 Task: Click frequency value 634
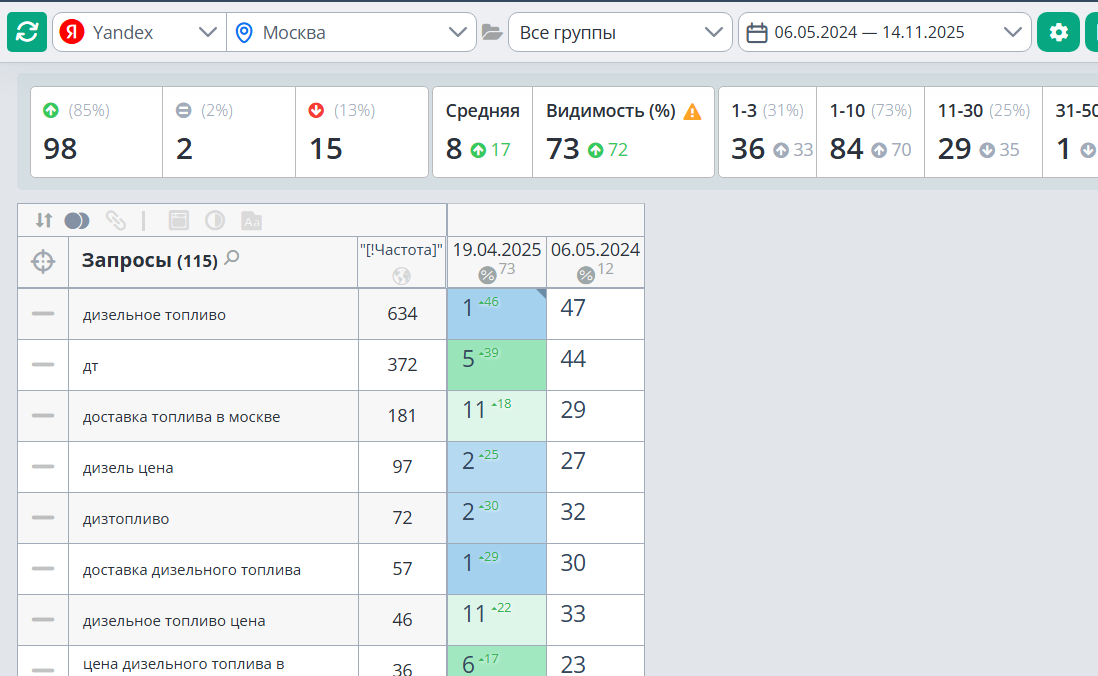[402, 314]
